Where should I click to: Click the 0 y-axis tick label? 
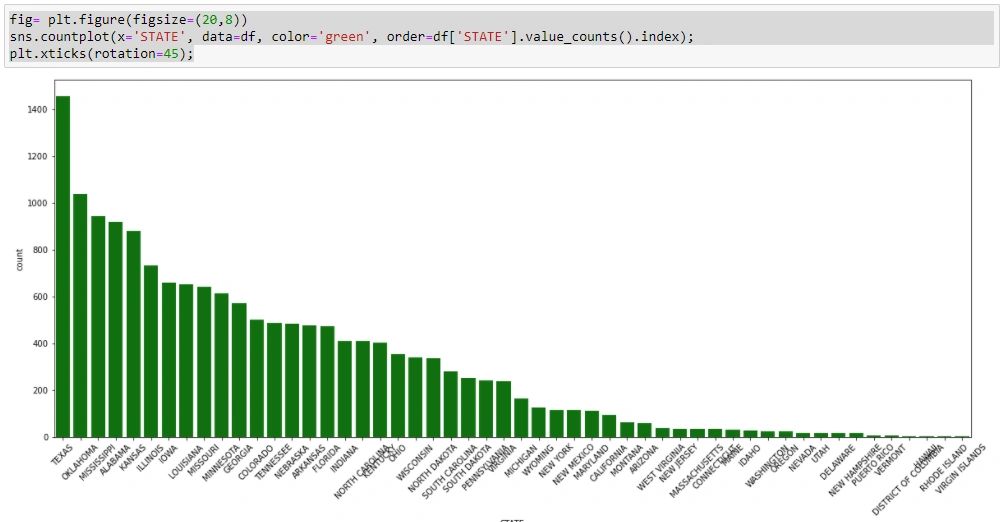(45, 438)
